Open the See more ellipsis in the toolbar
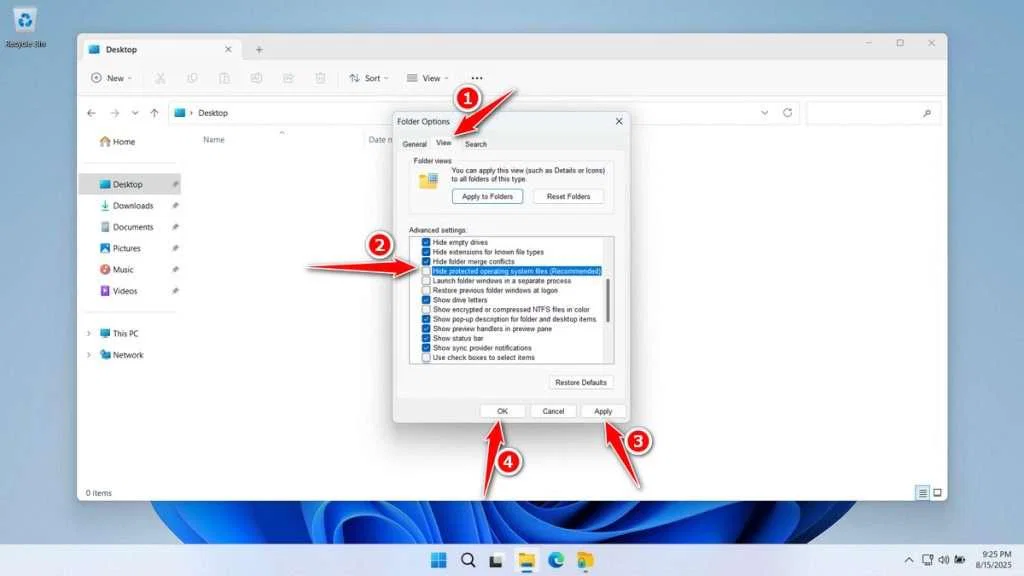The image size is (1024, 576). coord(476,78)
